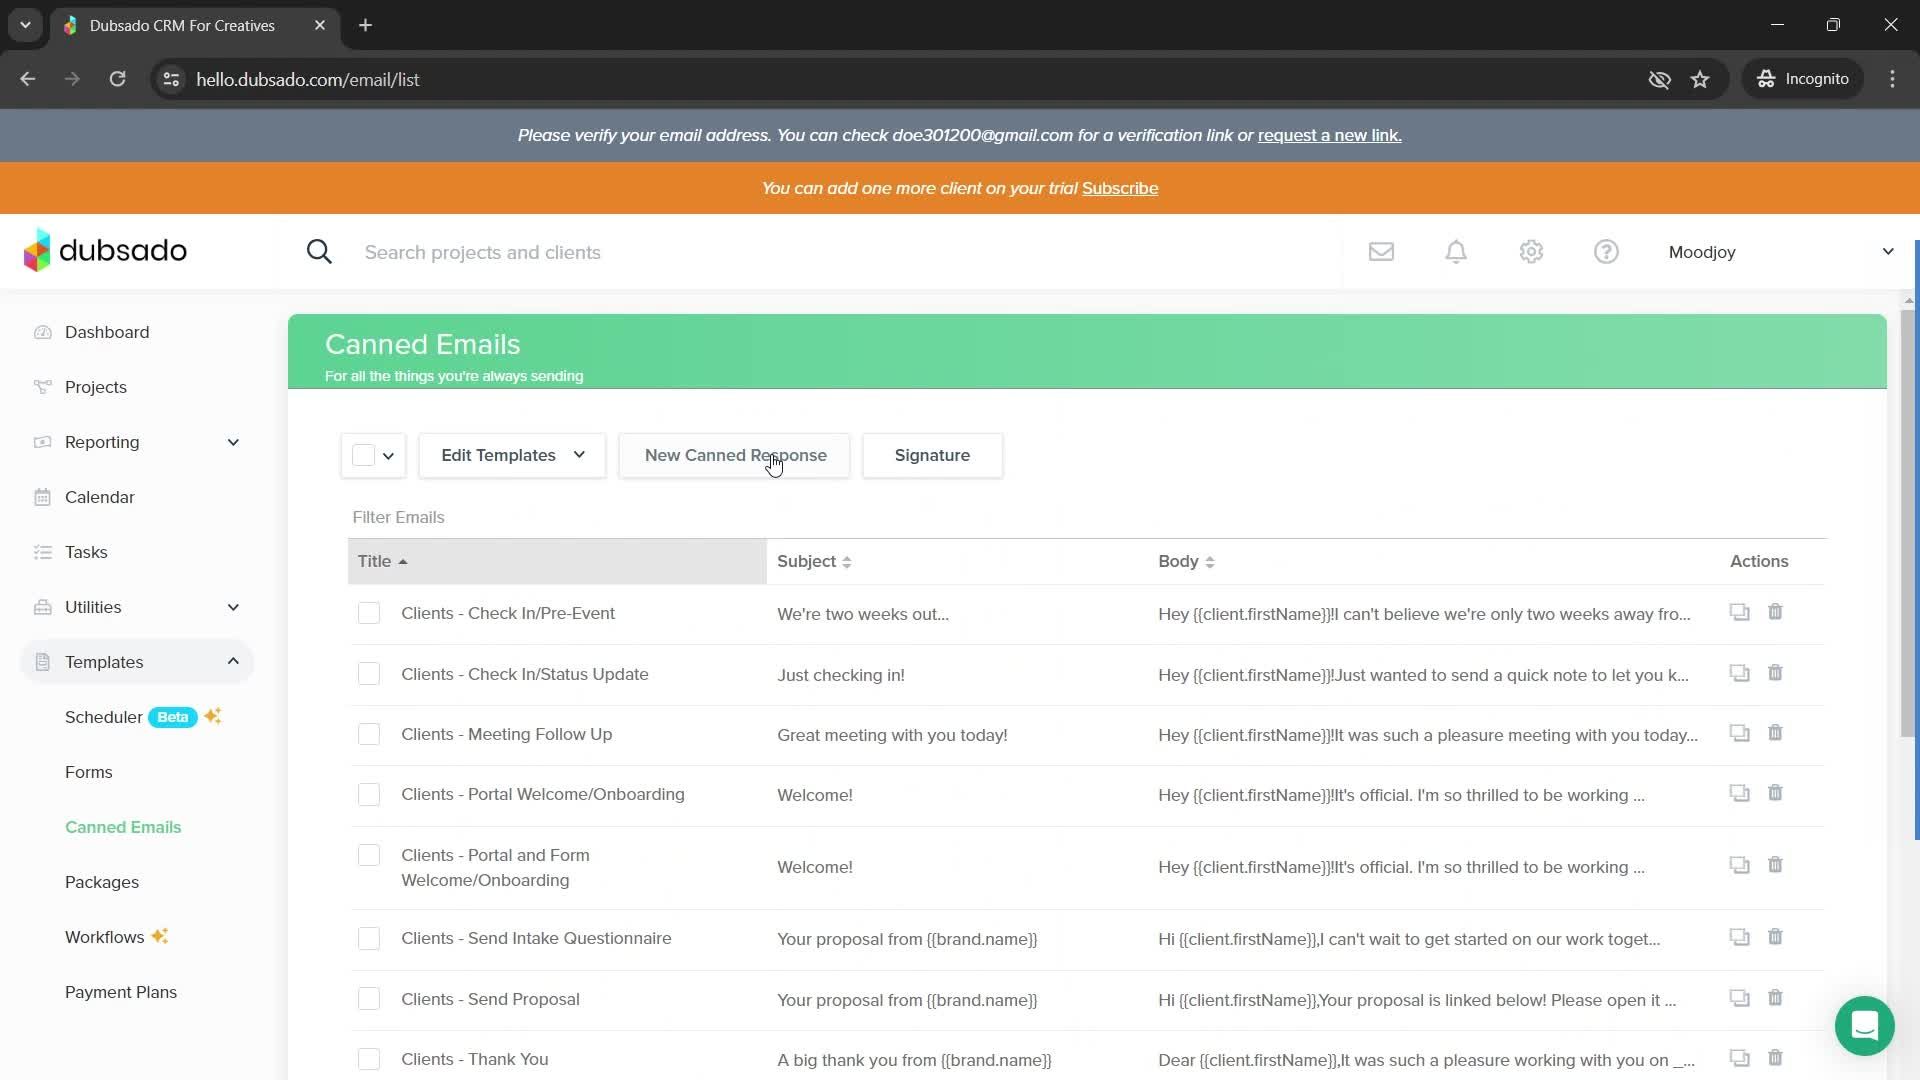Check the Clients - Send Proposal checkbox
The height and width of the screenshot is (1080, 1920).
tap(369, 999)
